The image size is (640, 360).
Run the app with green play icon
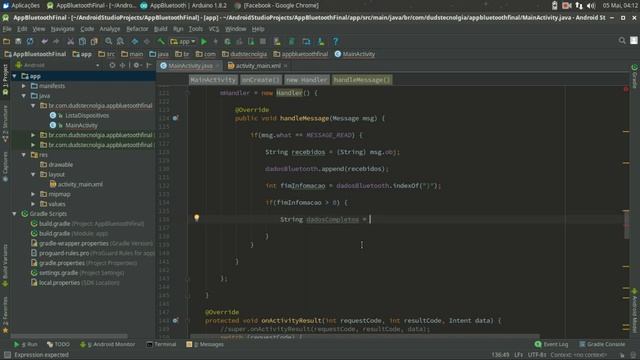[x=204, y=41]
